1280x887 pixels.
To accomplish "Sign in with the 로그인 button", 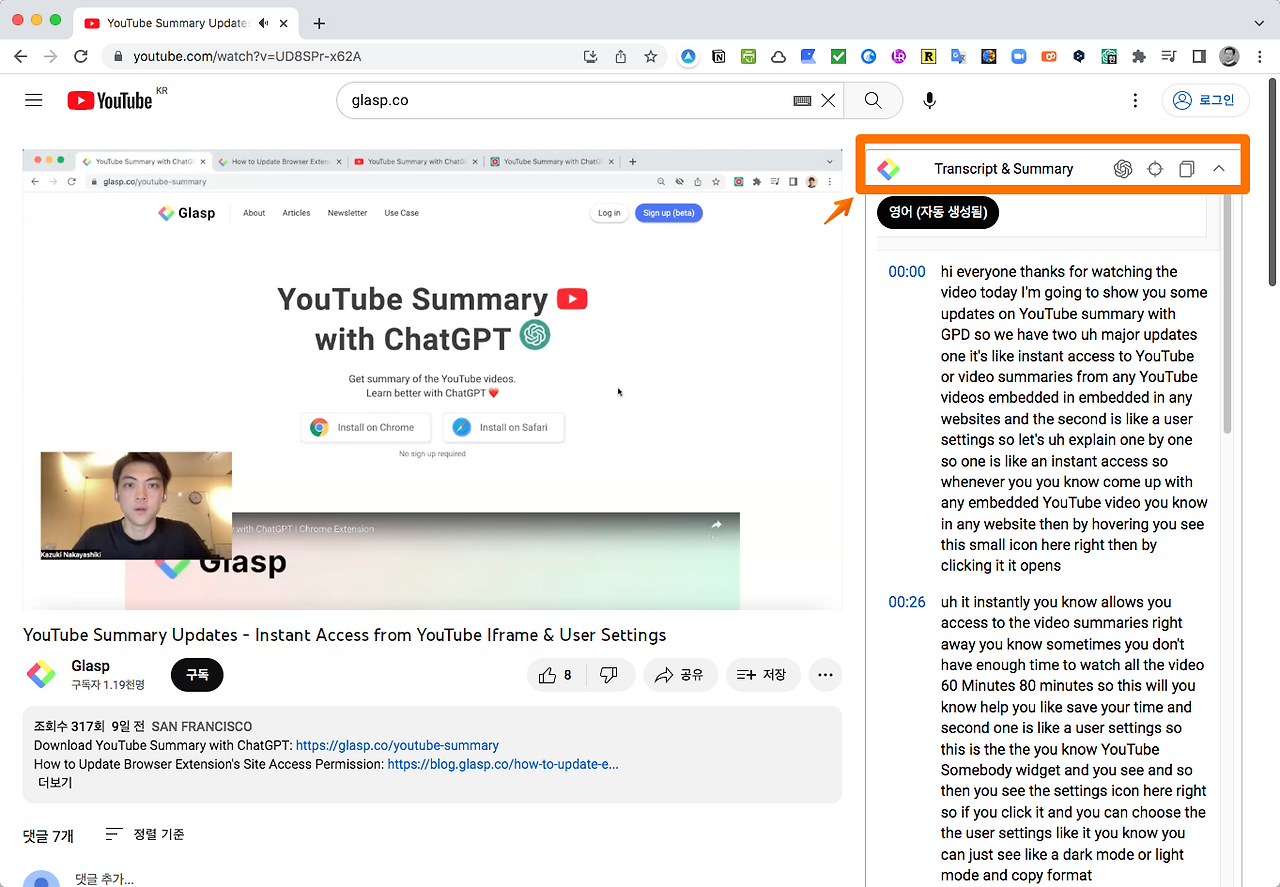I will [x=1205, y=100].
